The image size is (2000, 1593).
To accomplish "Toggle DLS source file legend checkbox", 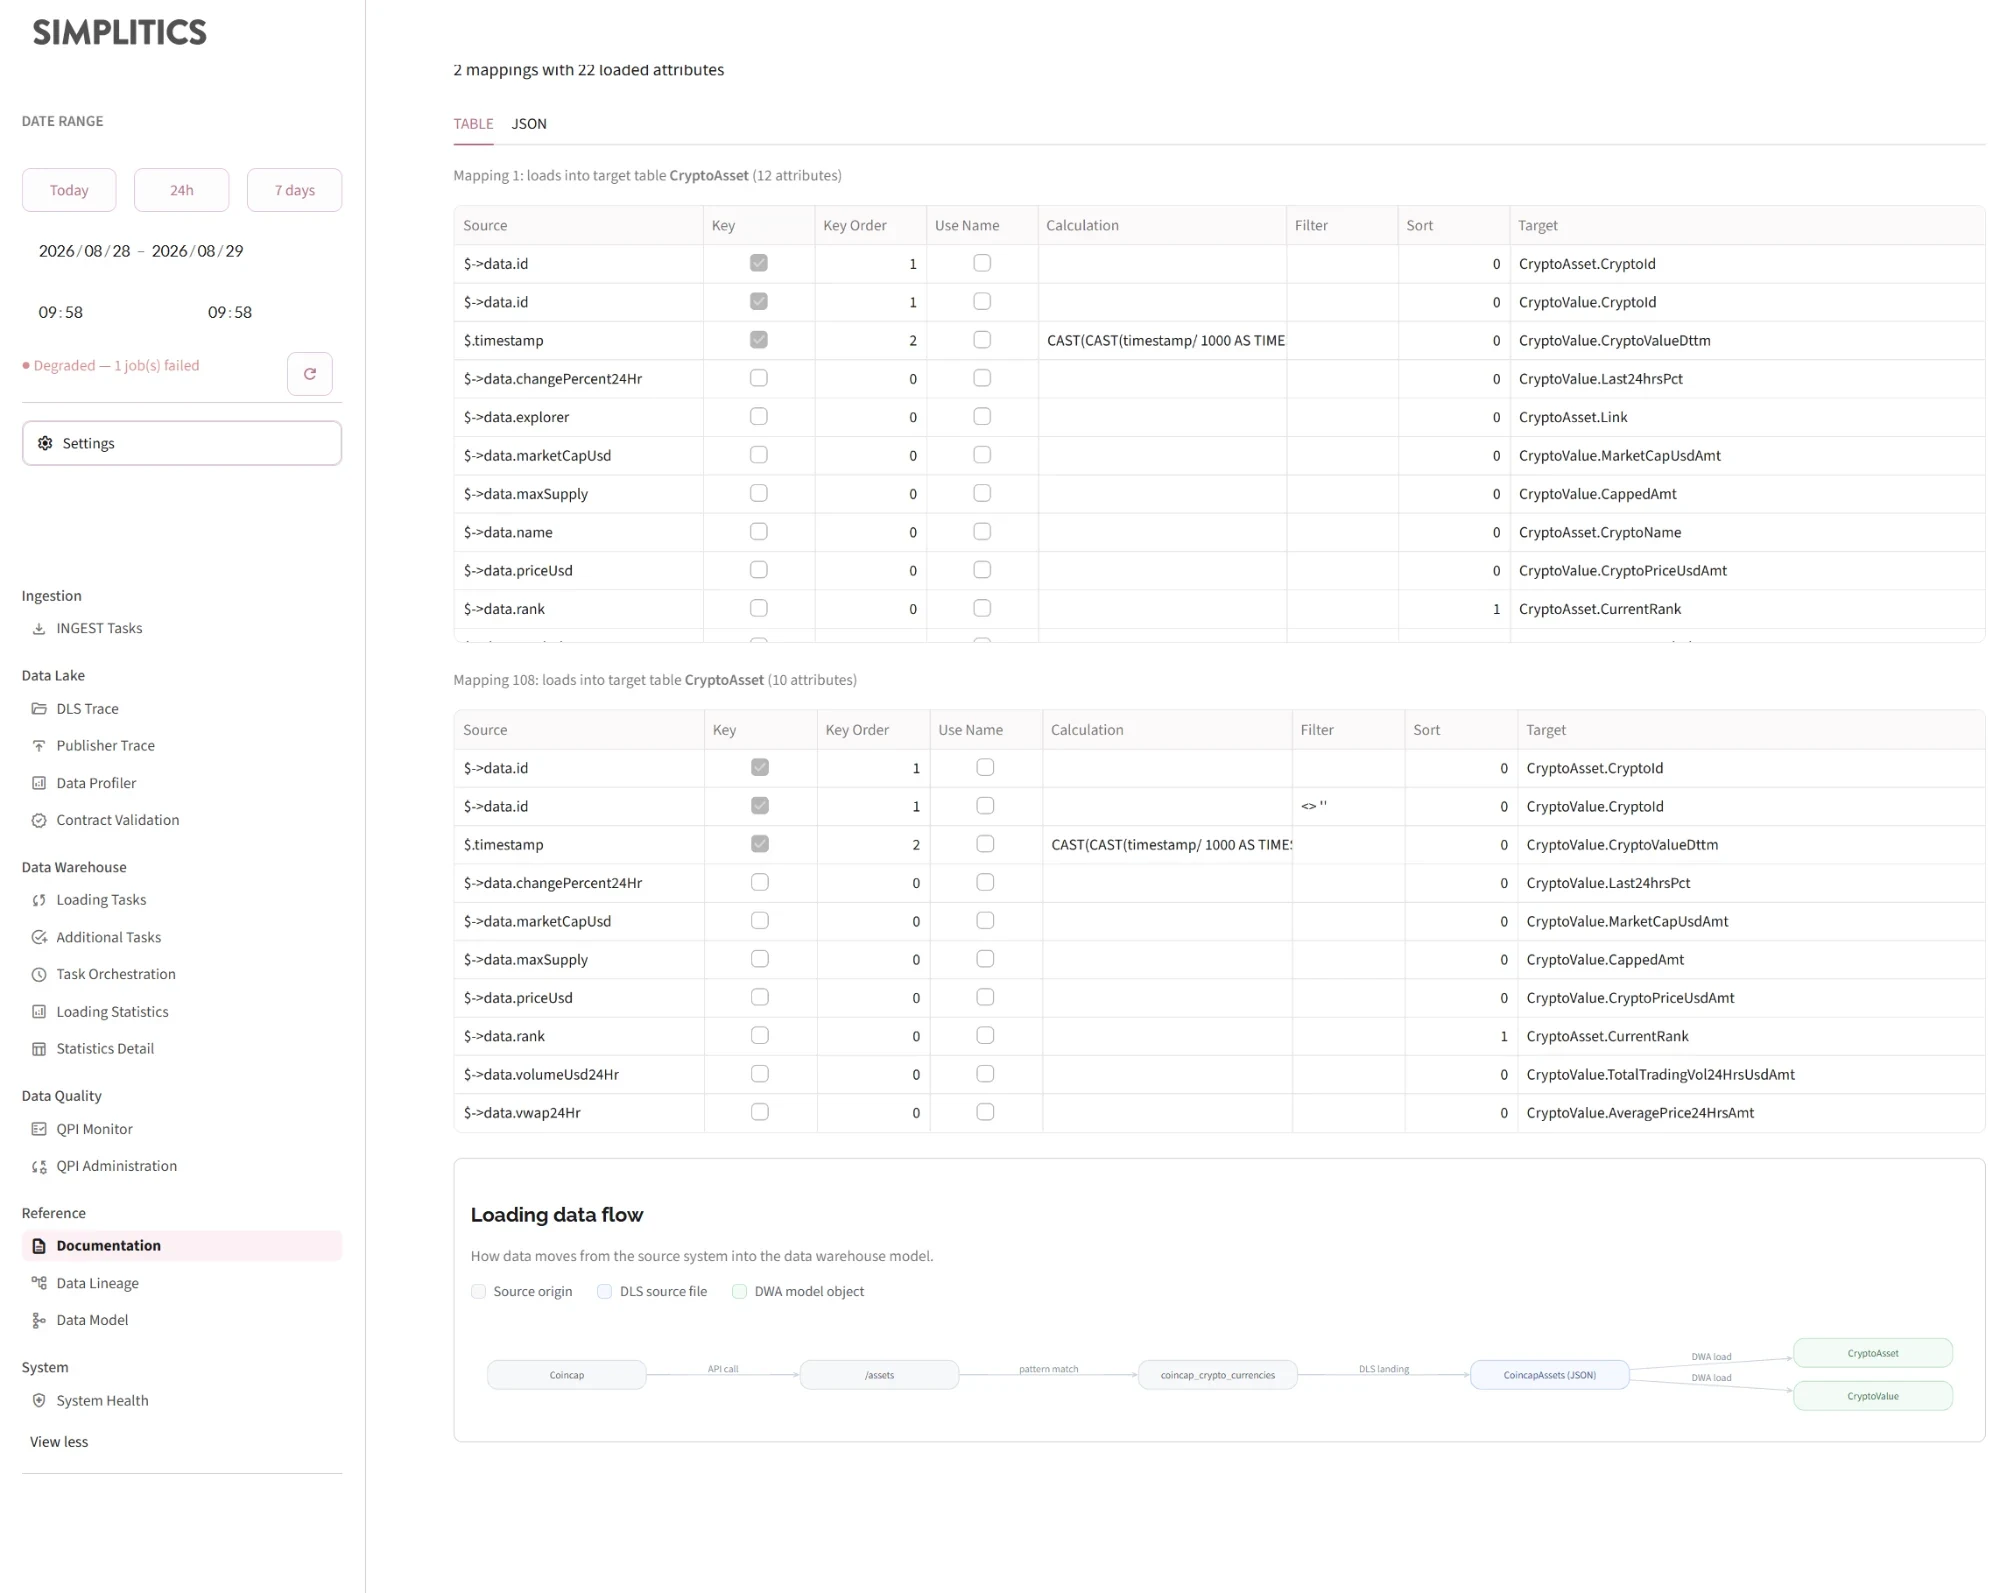I will point(604,1291).
